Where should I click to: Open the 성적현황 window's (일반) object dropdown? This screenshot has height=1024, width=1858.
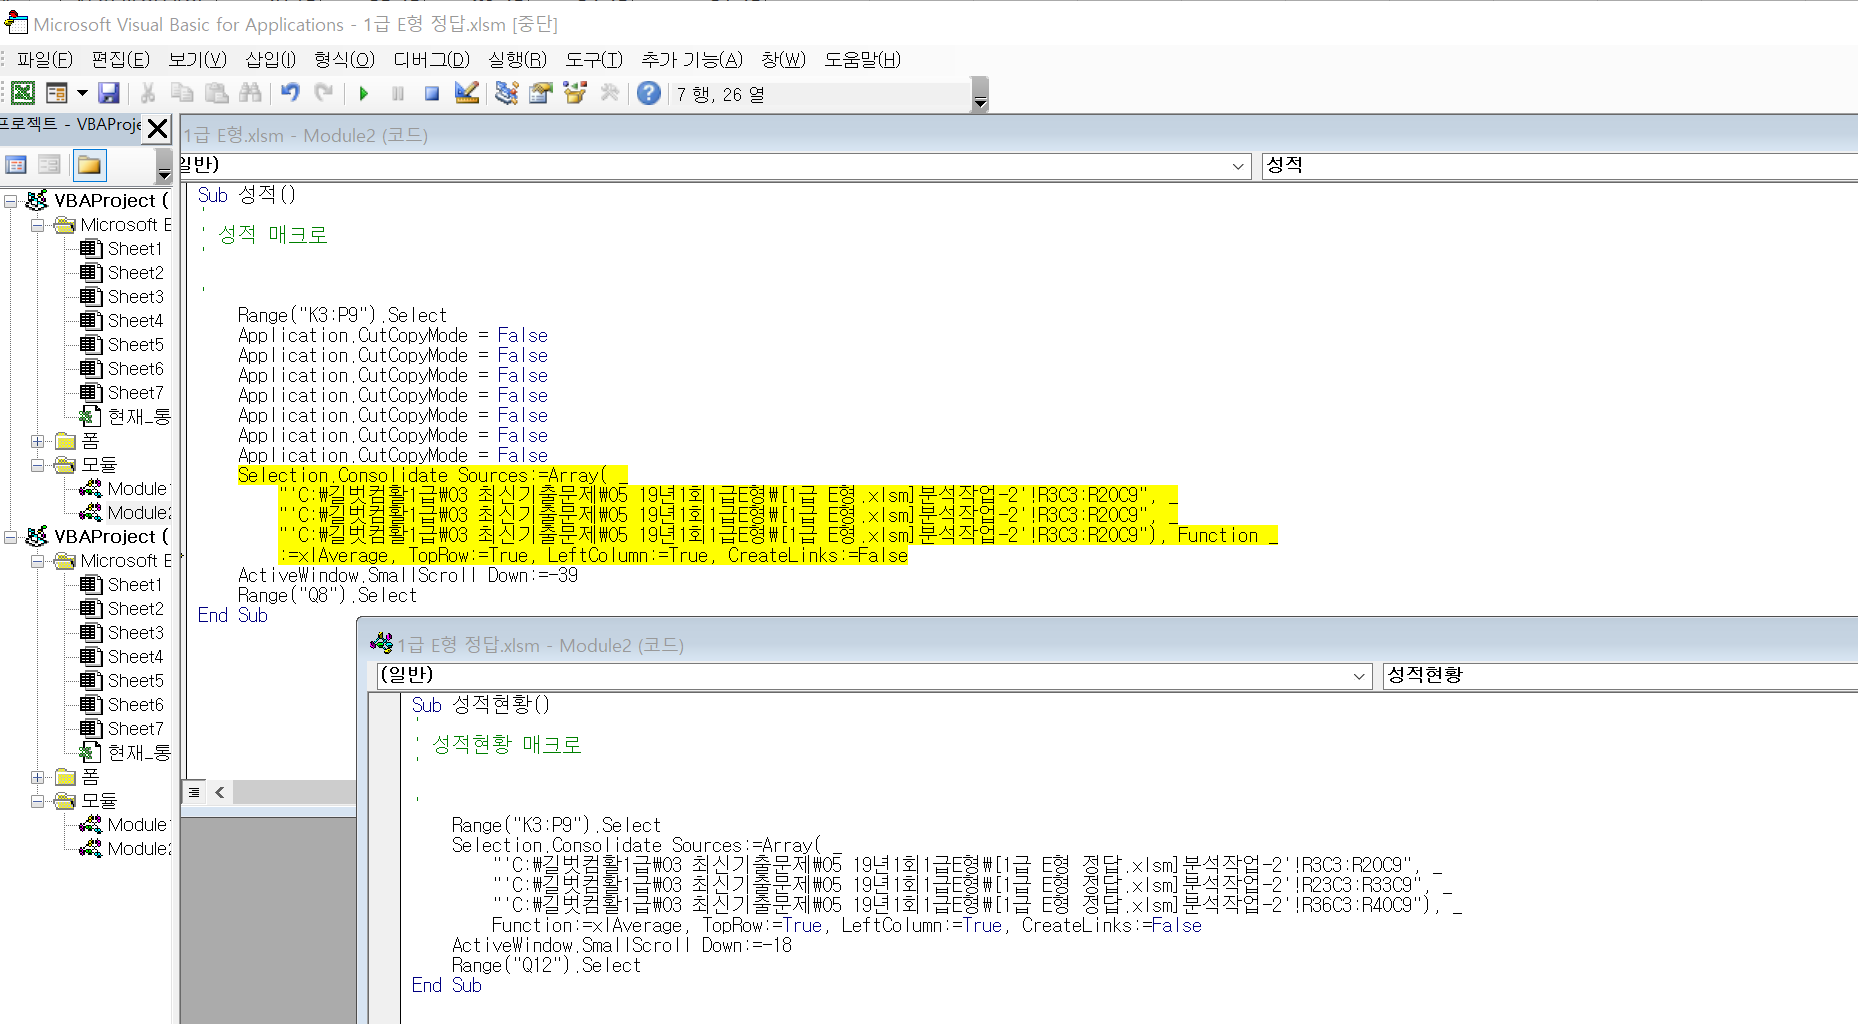[1359, 677]
